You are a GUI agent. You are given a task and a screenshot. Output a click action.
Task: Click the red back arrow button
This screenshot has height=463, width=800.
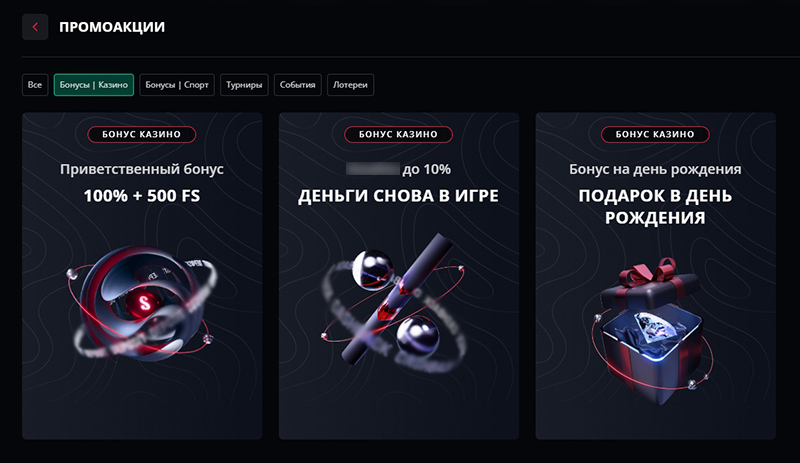(x=35, y=27)
